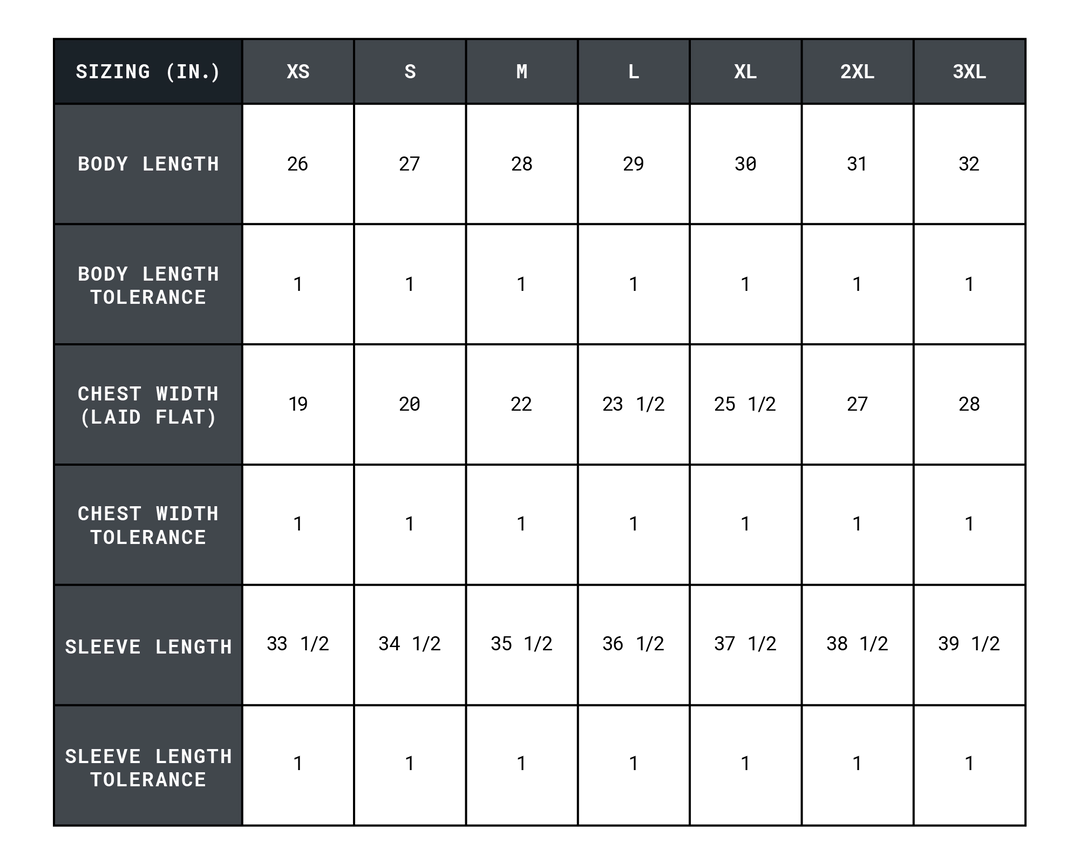Click empty Chest Width Tolerance cell under L
This screenshot has height=864, width=1080.
(633, 525)
